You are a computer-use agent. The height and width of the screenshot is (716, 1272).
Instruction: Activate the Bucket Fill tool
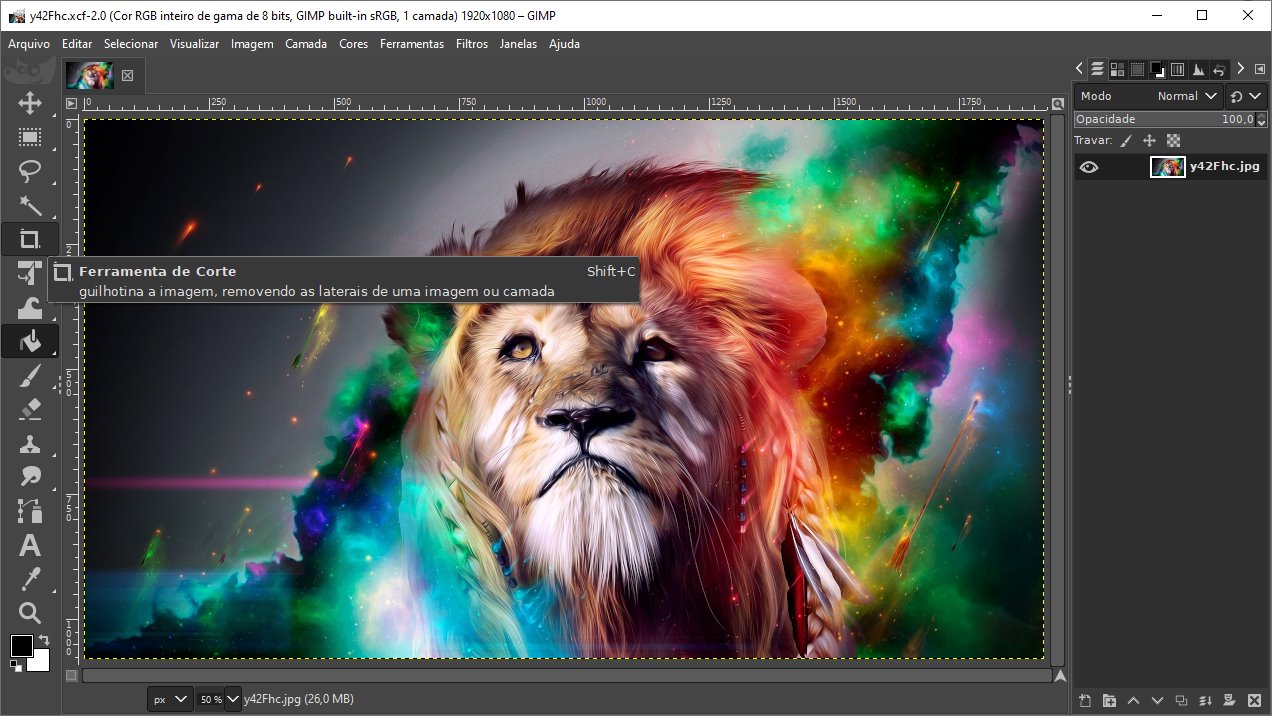30,341
